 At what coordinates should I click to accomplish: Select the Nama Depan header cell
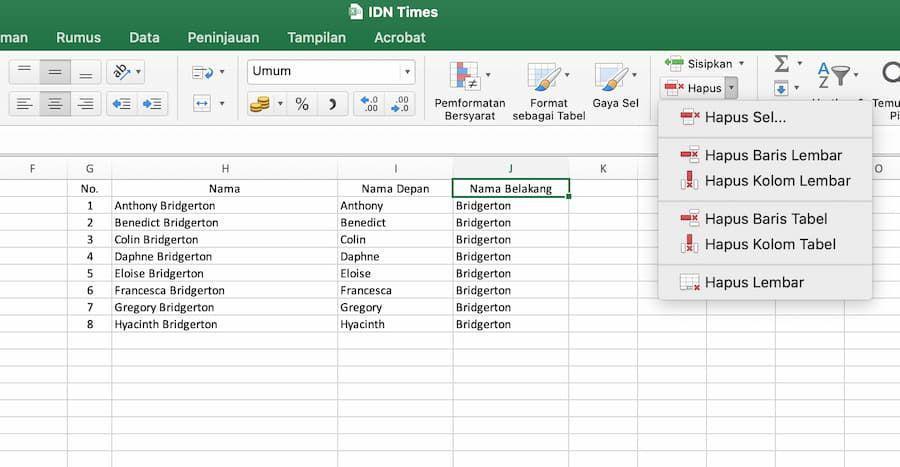click(x=395, y=189)
